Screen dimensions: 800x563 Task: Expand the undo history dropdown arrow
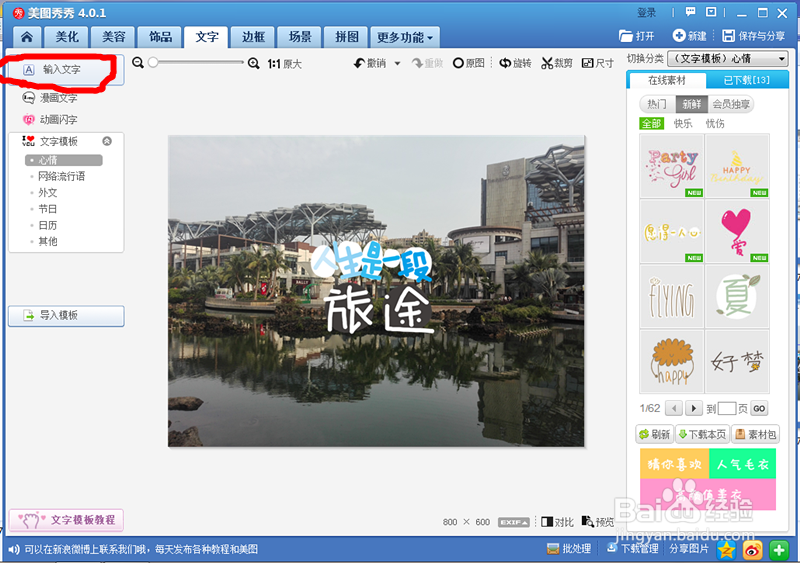point(397,64)
